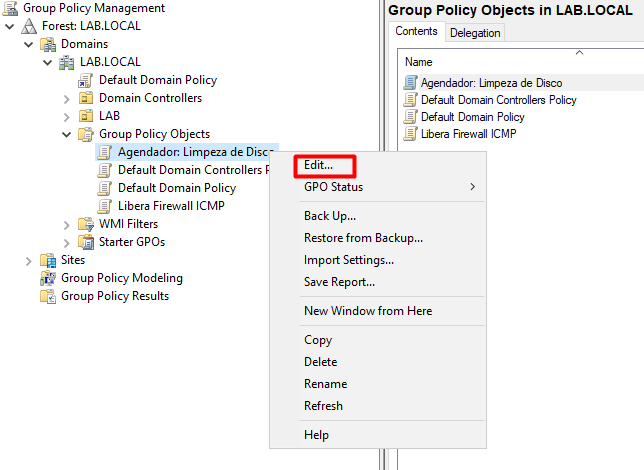
Task: Expand the LAB organizational unit
Action: coord(67,116)
